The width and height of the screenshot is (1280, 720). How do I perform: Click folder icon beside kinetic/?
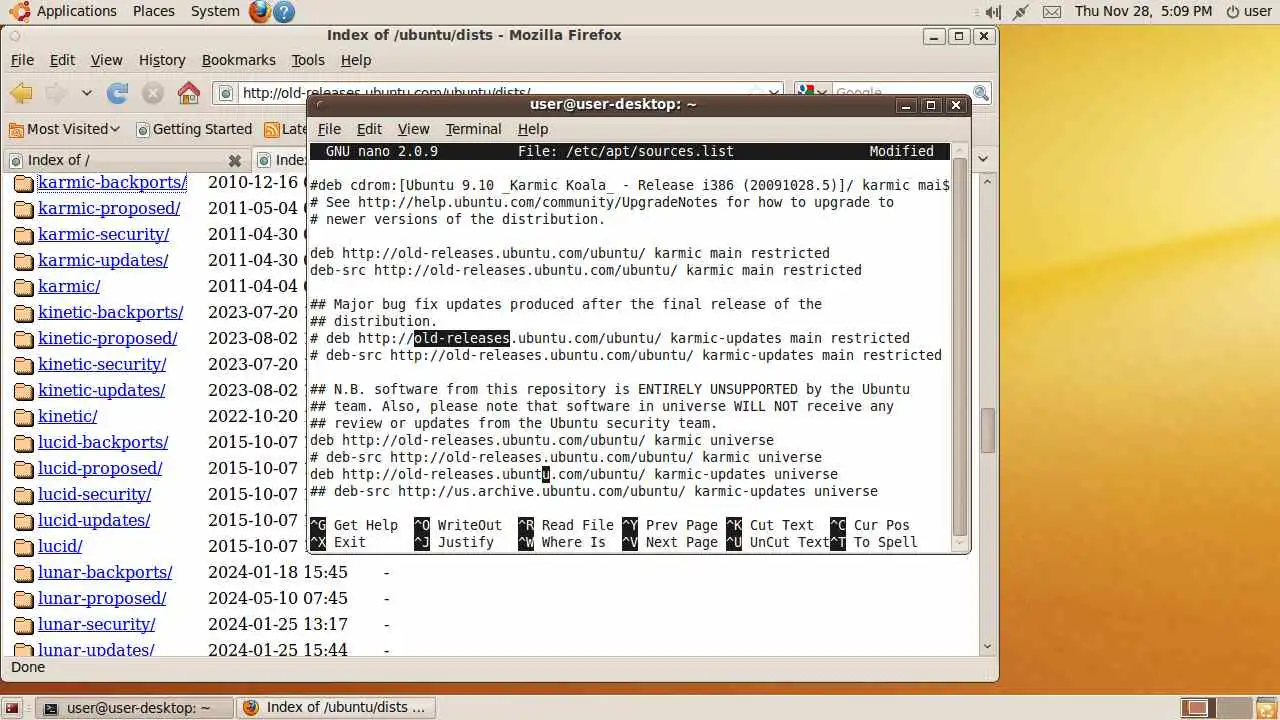click(23, 417)
